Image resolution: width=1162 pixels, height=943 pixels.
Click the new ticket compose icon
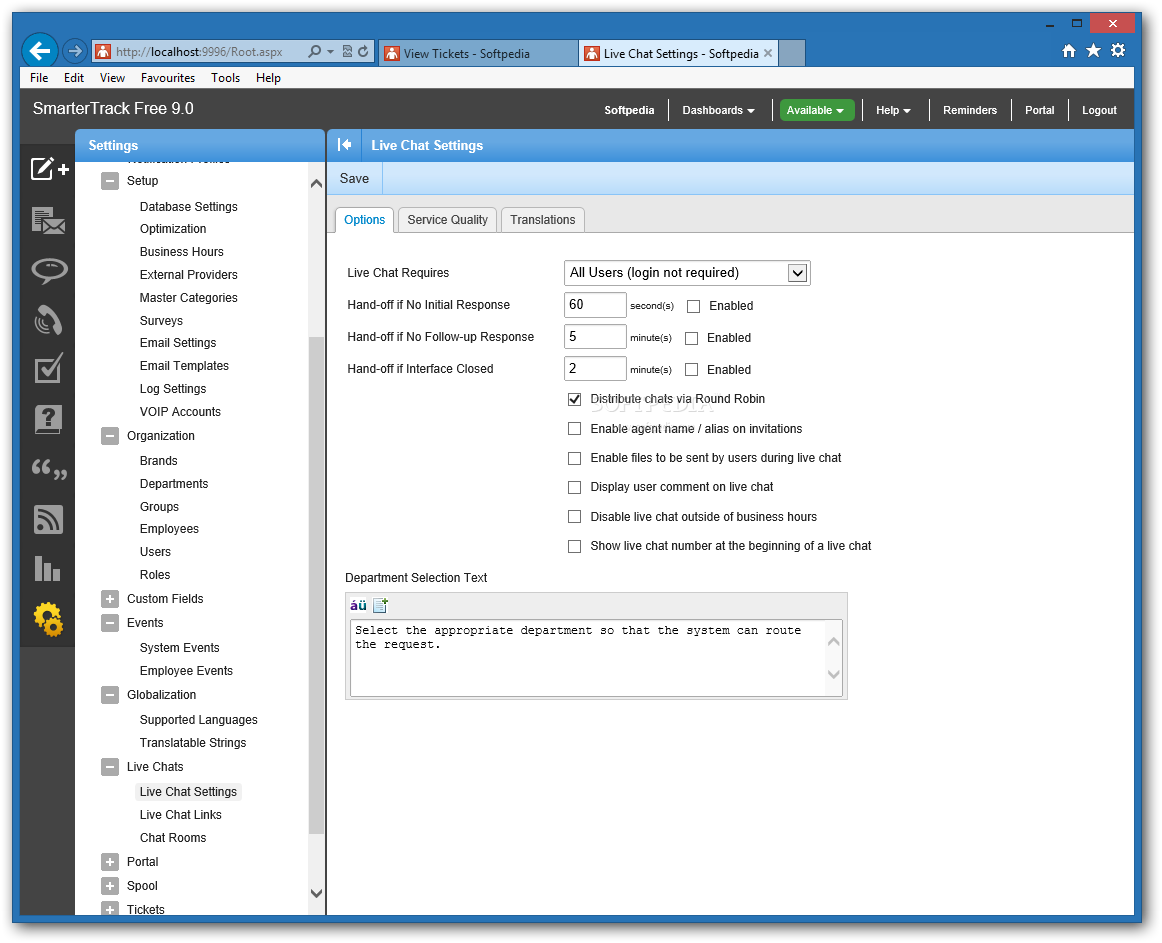coord(49,169)
